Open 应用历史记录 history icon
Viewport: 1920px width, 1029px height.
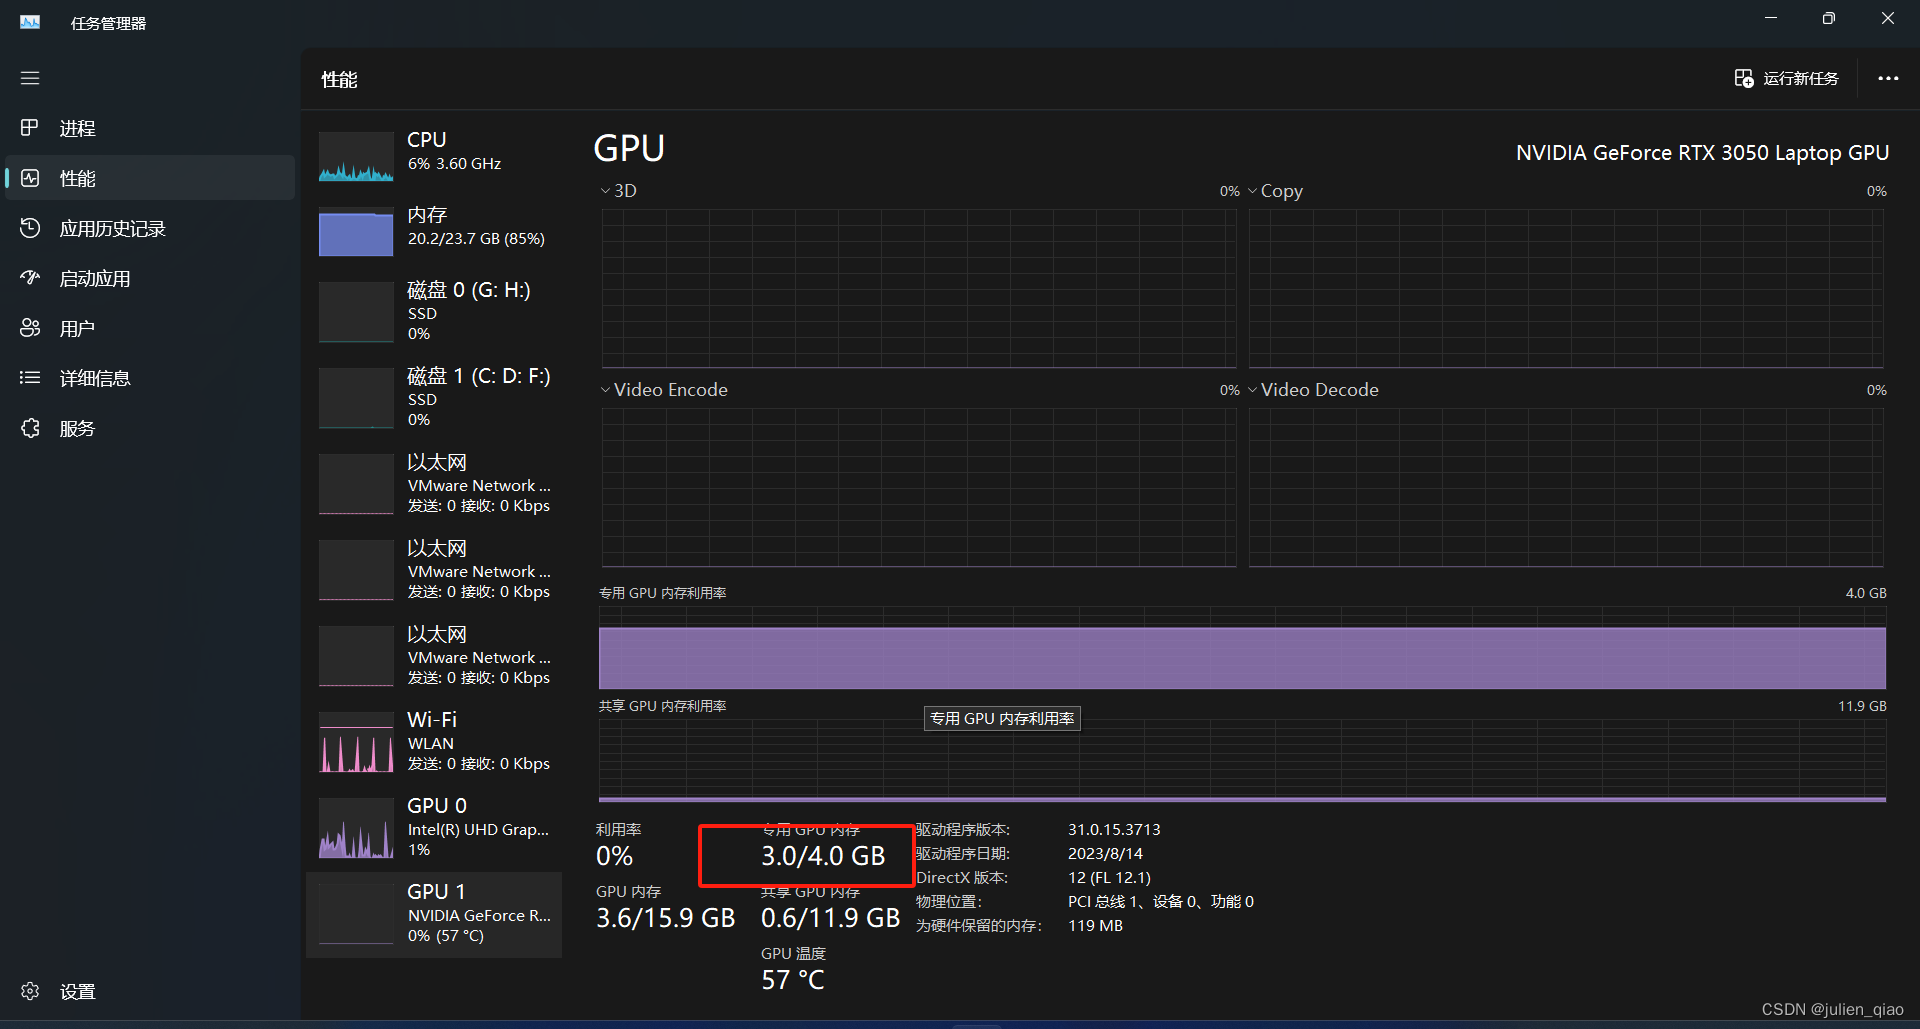click(30, 228)
